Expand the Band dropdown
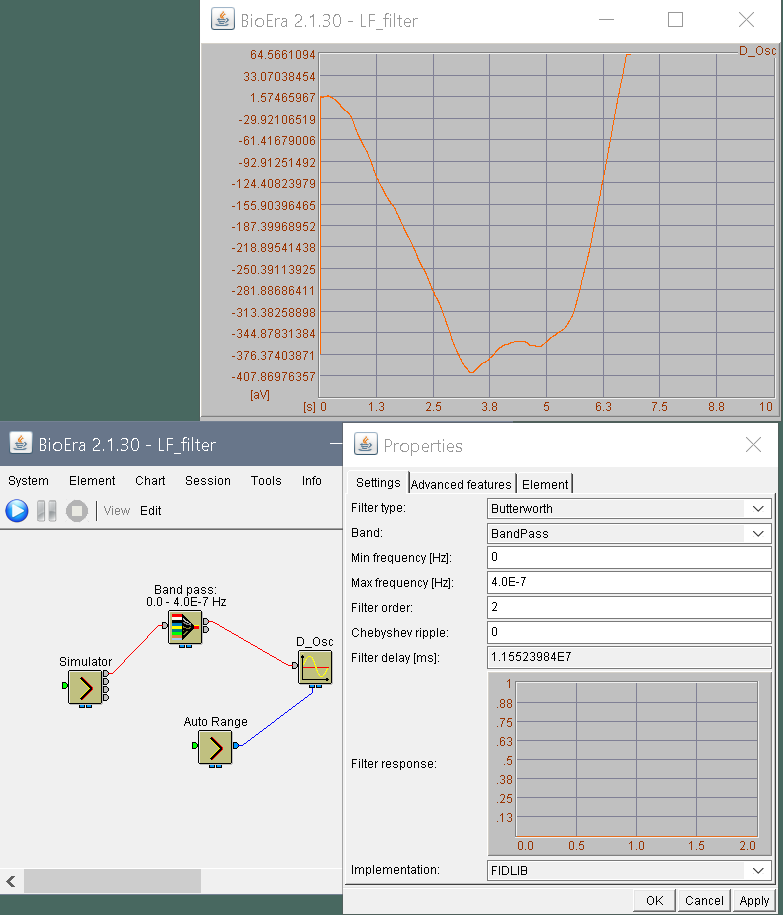Viewport: 783px width, 915px height. coord(629,533)
